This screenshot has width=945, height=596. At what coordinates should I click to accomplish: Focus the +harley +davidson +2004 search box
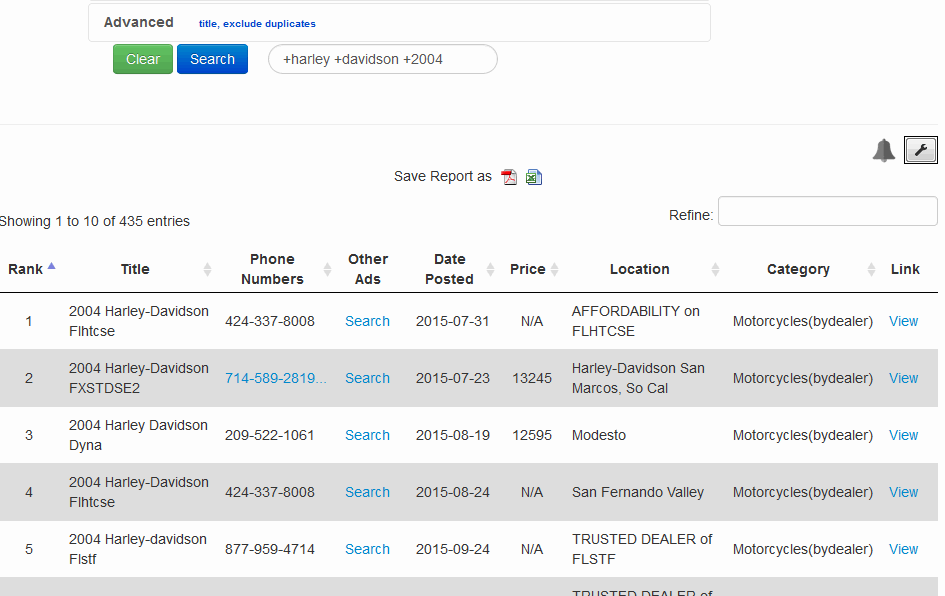pos(383,59)
